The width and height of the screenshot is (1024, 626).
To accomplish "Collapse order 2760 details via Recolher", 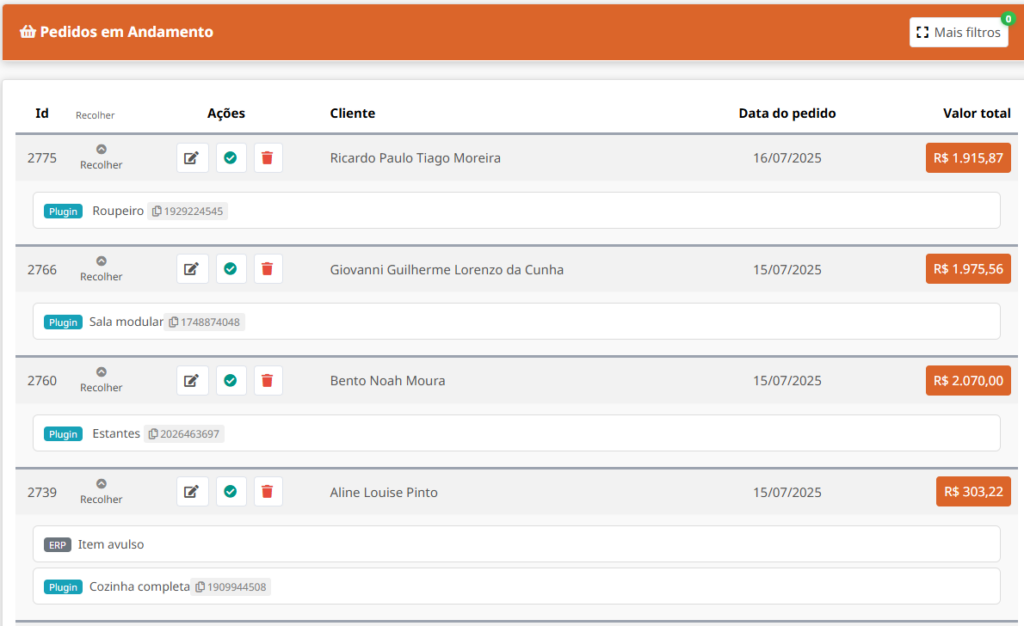I will (101, 380).
